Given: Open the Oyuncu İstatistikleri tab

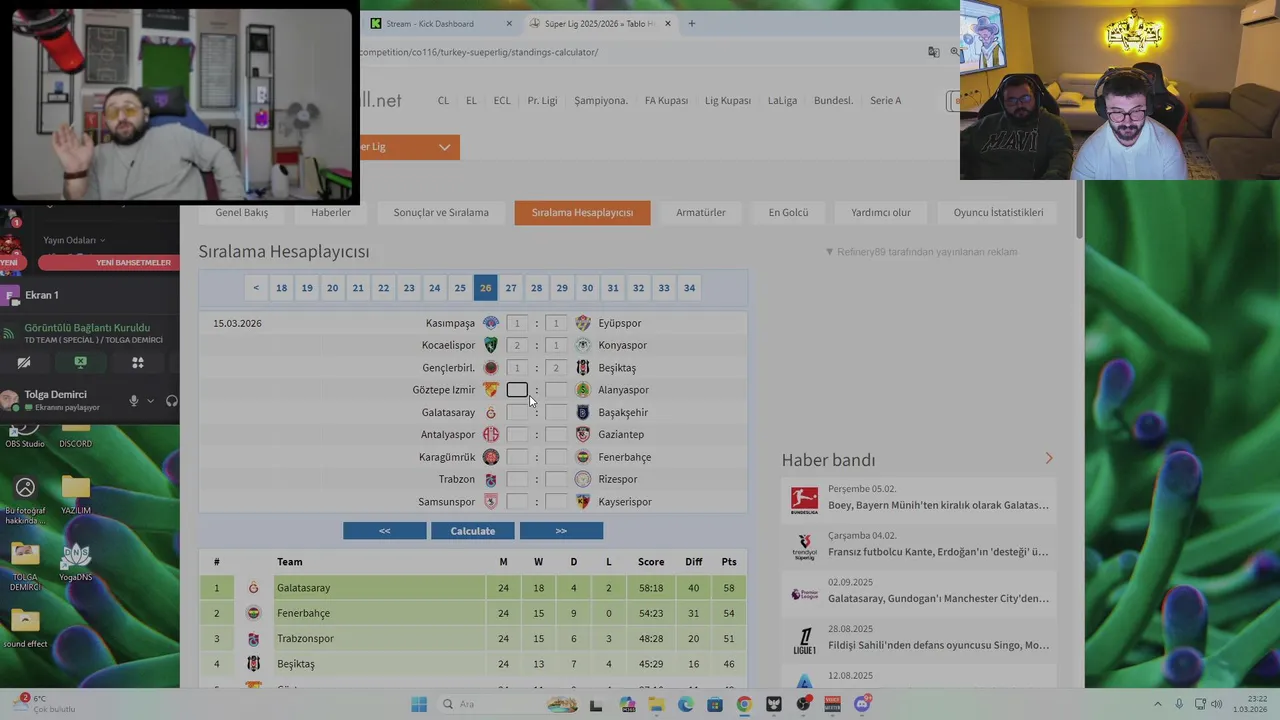Looking at the screenshot, I should pos(998,212).
